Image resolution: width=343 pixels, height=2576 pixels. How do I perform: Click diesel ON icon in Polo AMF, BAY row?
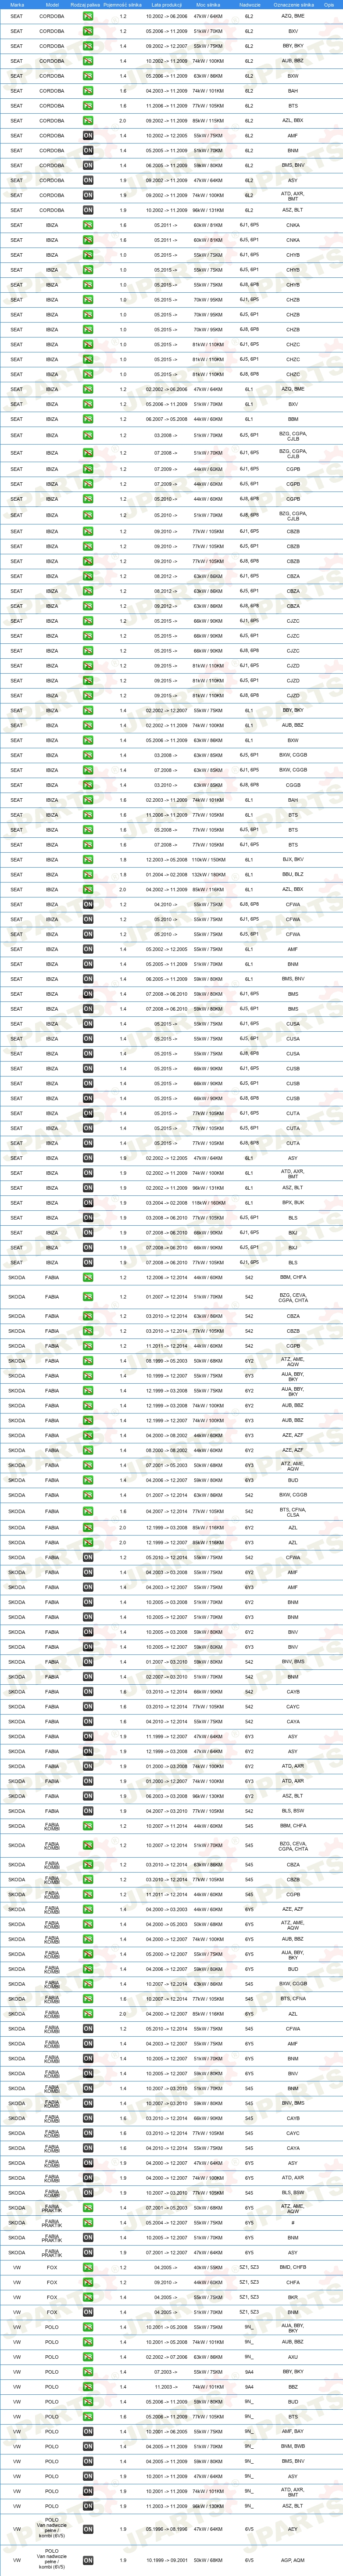click(x=88, y=2432)
